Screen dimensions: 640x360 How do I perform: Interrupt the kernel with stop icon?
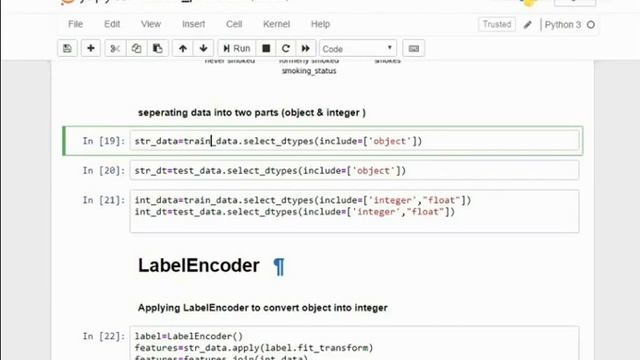pyautogui.click(x=266, y=49)
